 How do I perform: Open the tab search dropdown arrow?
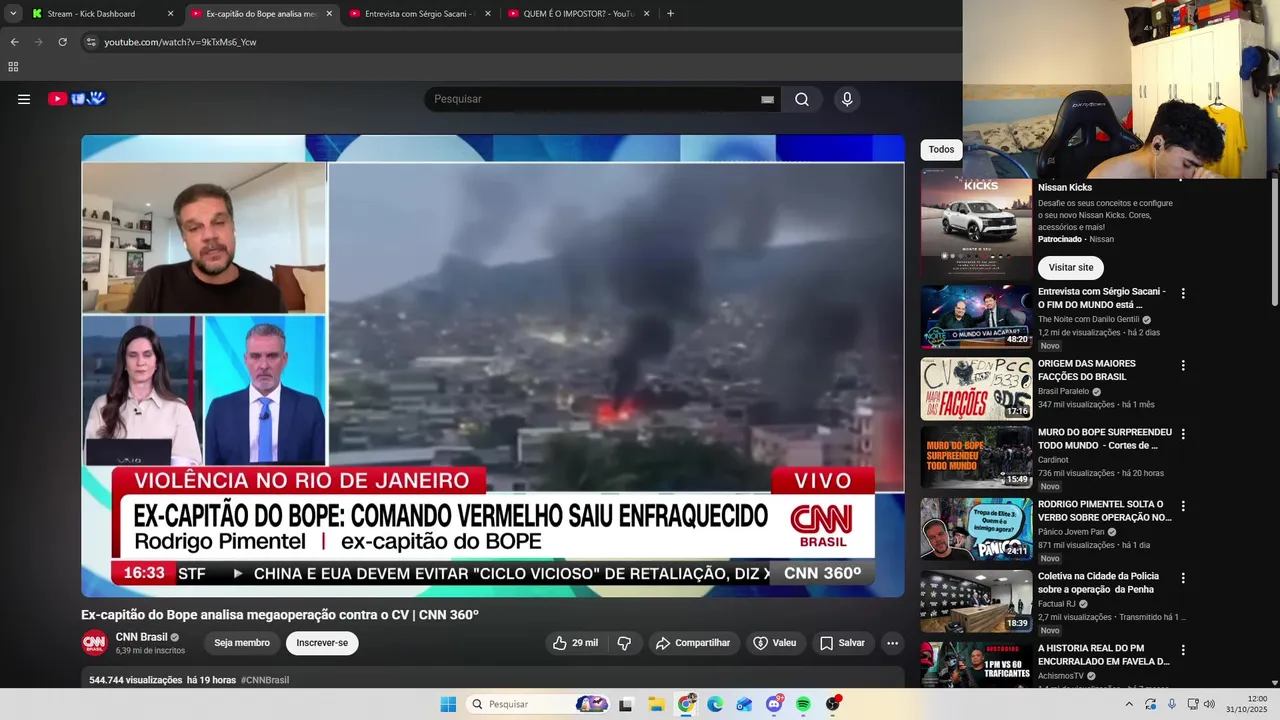coord(13,14)
